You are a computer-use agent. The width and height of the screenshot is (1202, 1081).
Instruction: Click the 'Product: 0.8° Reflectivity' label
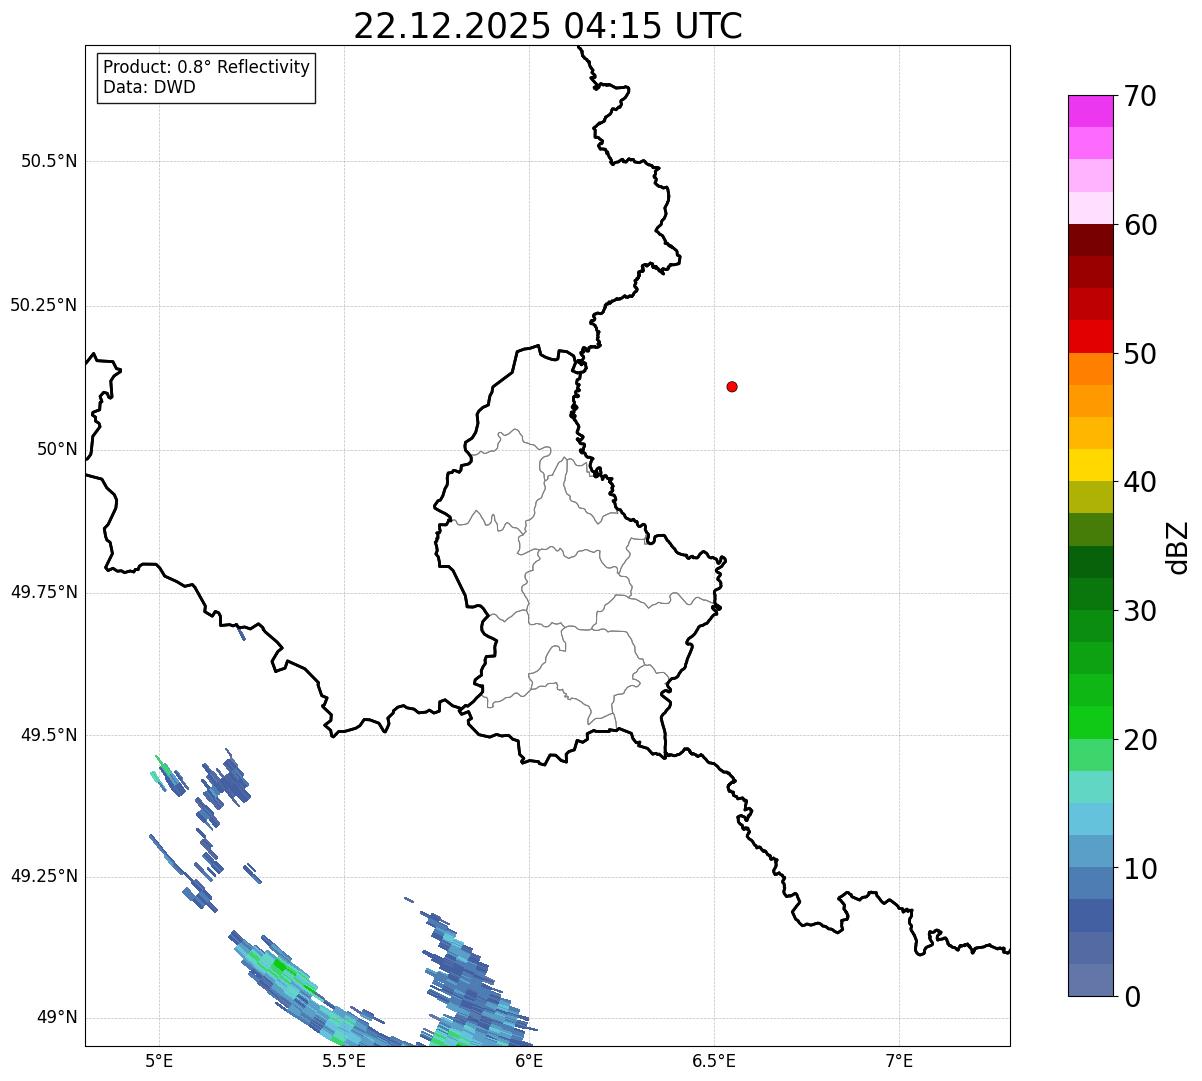207,67
